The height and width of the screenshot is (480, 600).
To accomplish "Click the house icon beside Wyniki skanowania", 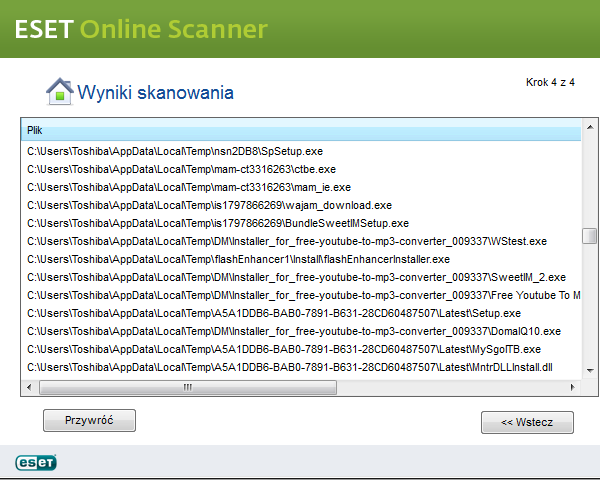I will (x=59, y=91).
